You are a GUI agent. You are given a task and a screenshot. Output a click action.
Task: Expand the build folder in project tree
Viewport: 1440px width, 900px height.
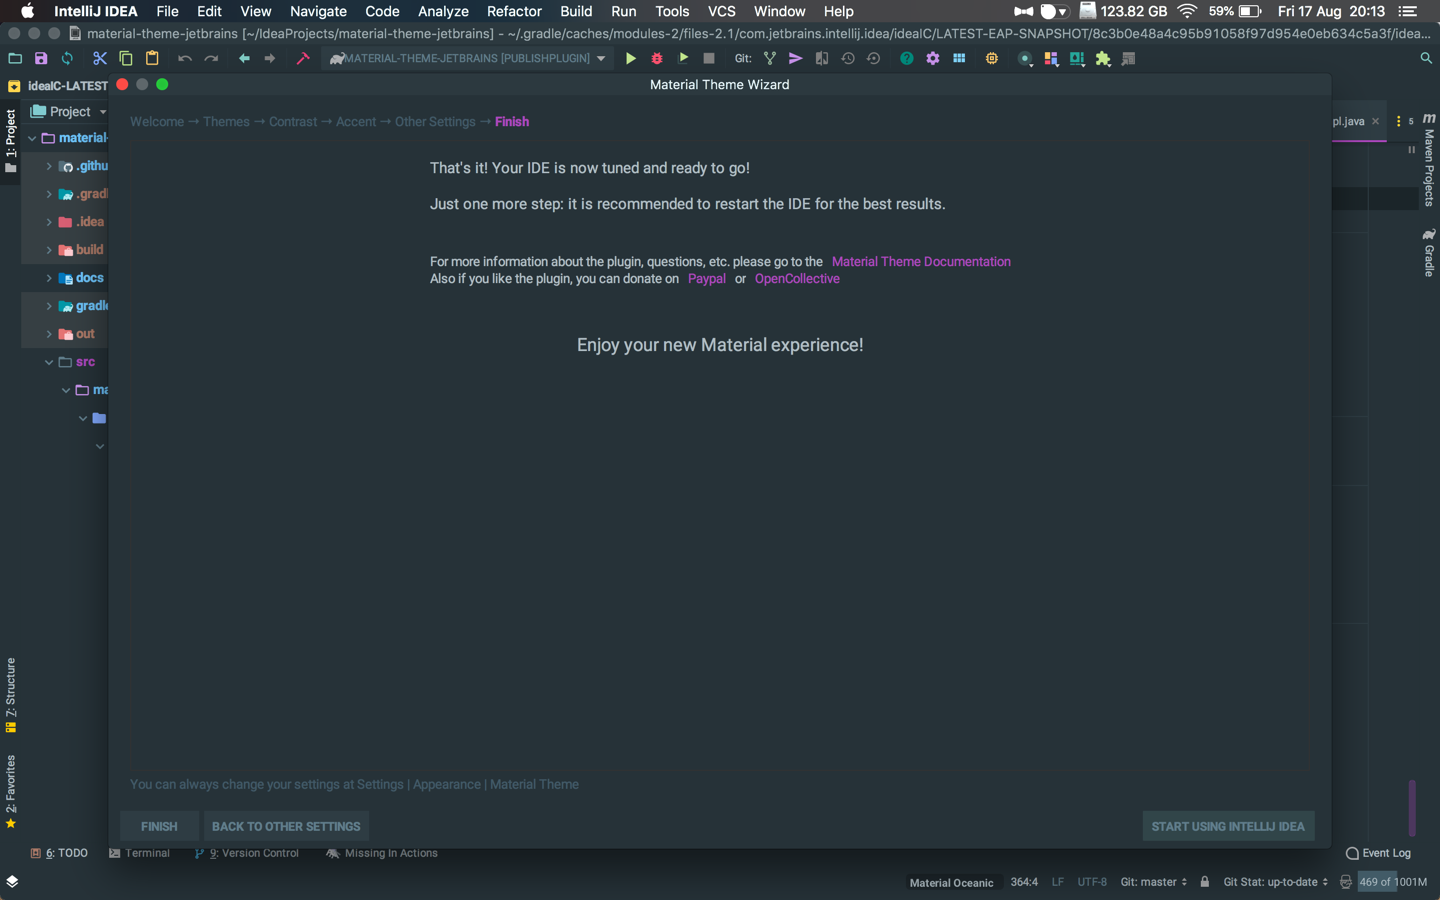[49, 250]
